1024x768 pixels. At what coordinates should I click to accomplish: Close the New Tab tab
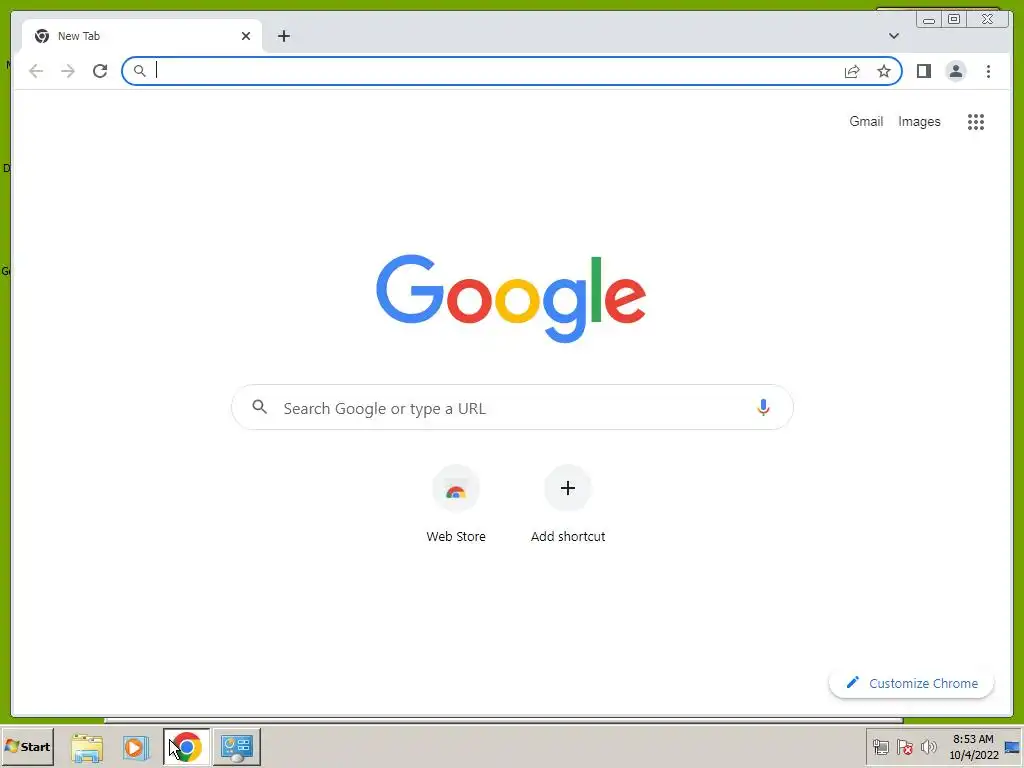pos(246,36)
